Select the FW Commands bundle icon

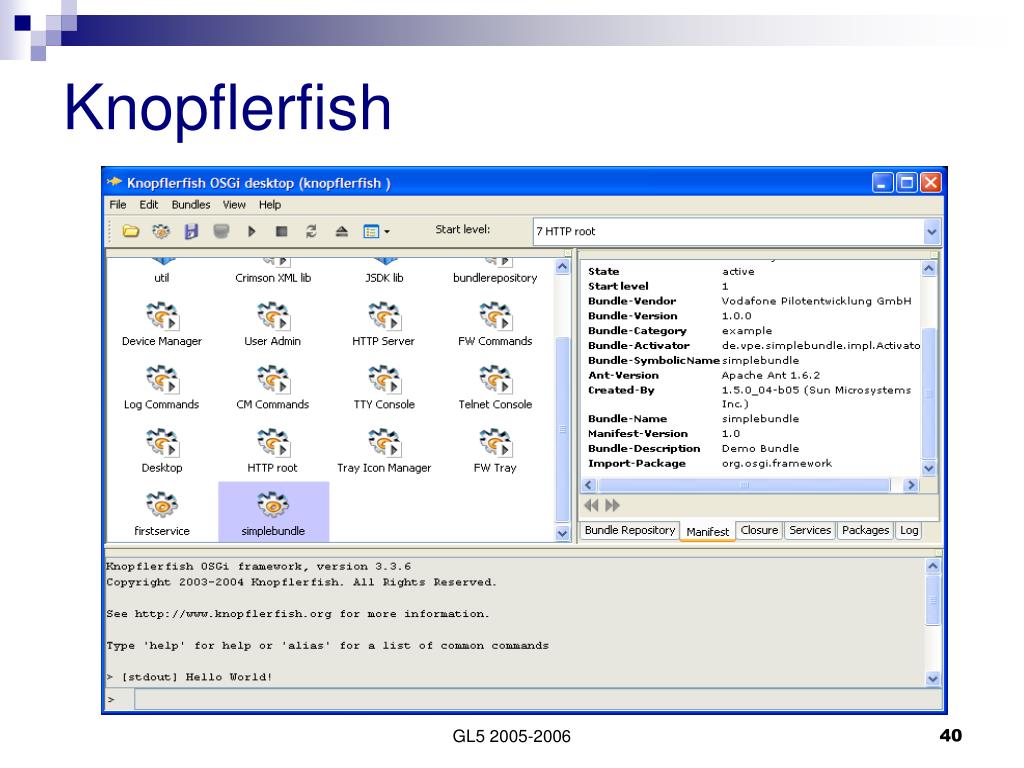(x=495, y=315)
